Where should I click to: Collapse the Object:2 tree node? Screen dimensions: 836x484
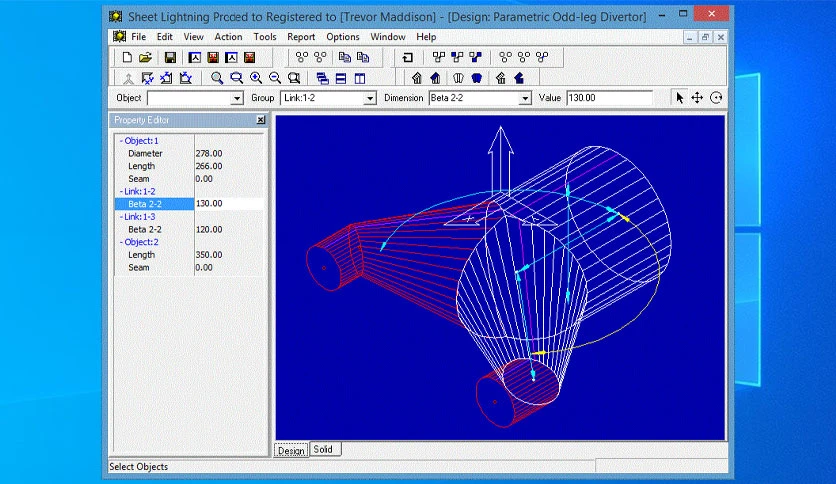point(121,242)
